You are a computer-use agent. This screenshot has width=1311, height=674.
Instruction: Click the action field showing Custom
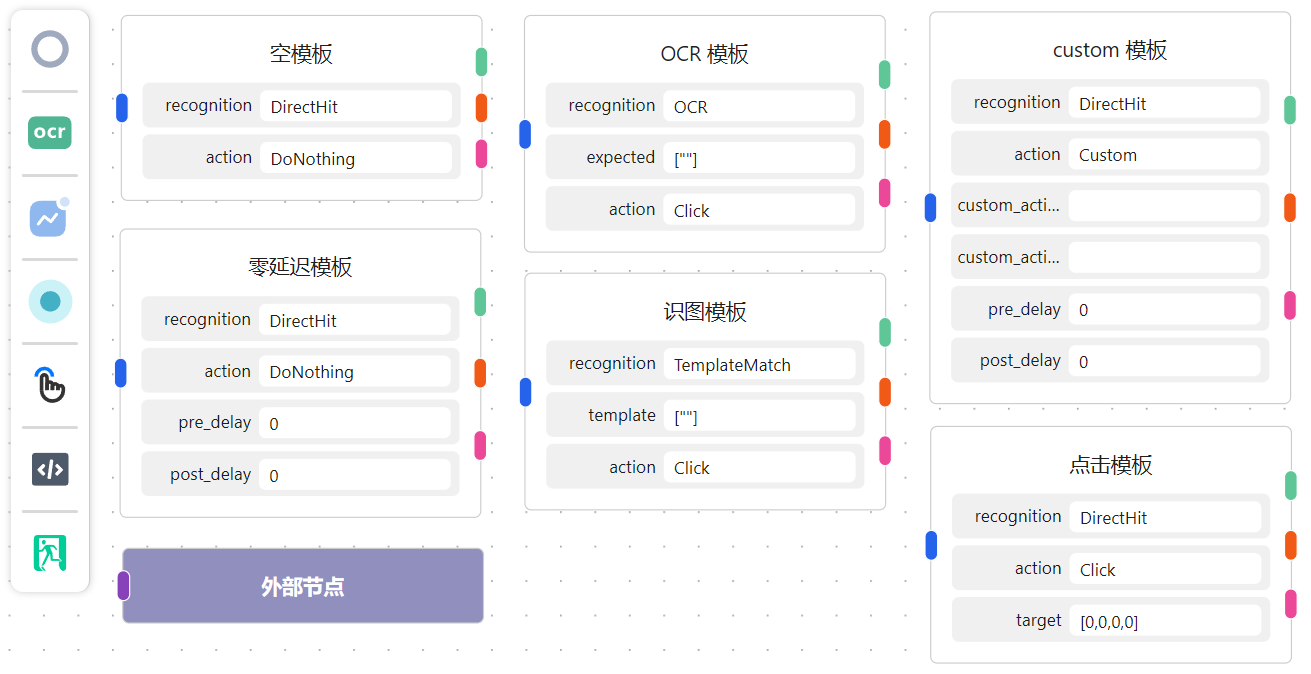[x=1163, y=155]
